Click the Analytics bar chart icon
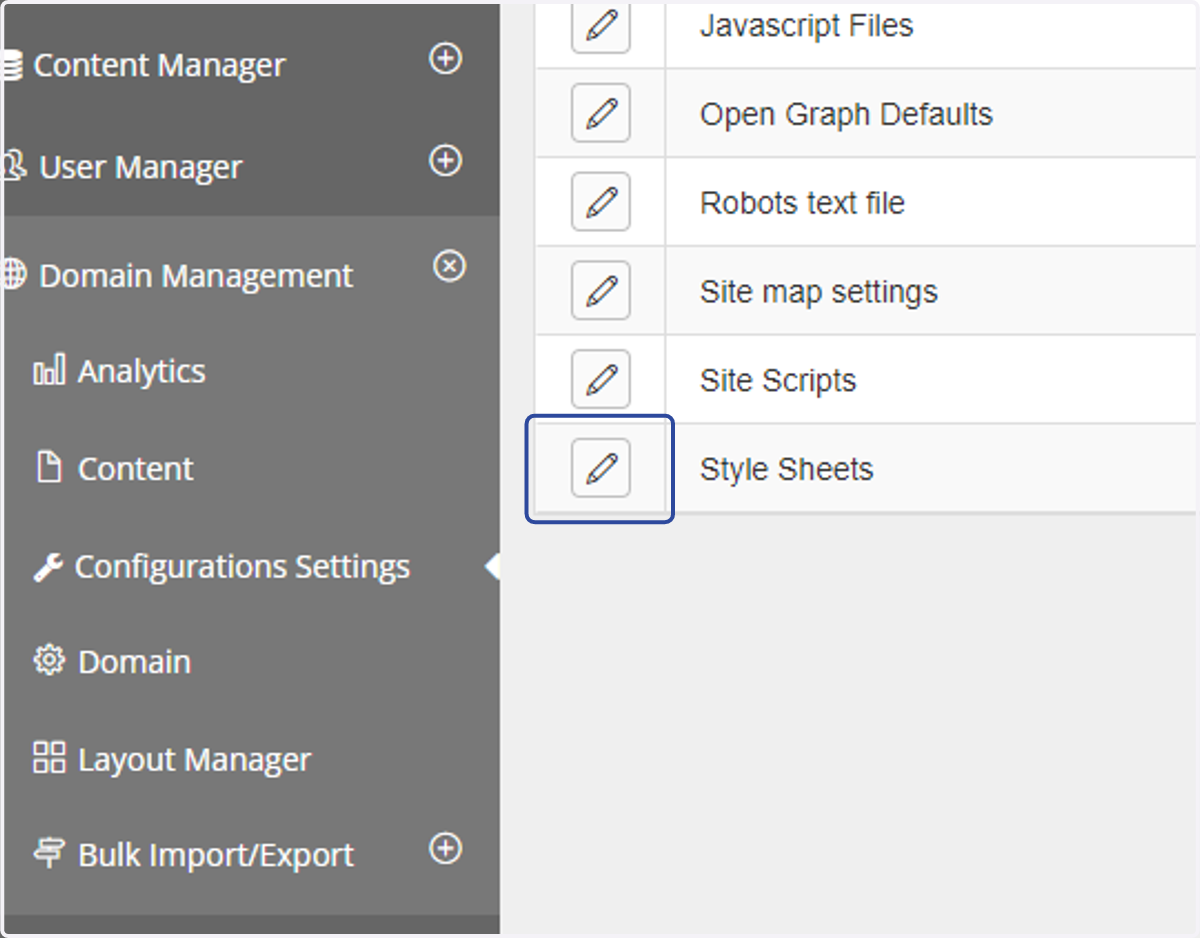Viewport: 1200px width, 938px height. coord(49,370)
